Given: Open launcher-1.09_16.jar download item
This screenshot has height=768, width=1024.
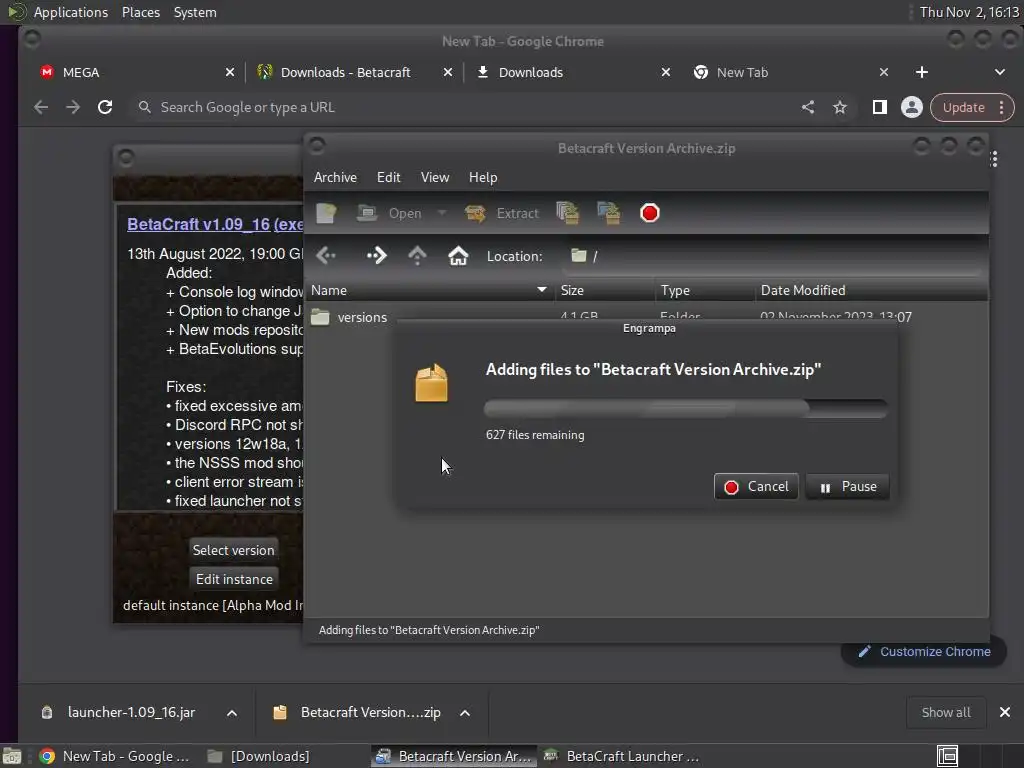Looking at the screenshot, I should [131, 712].
